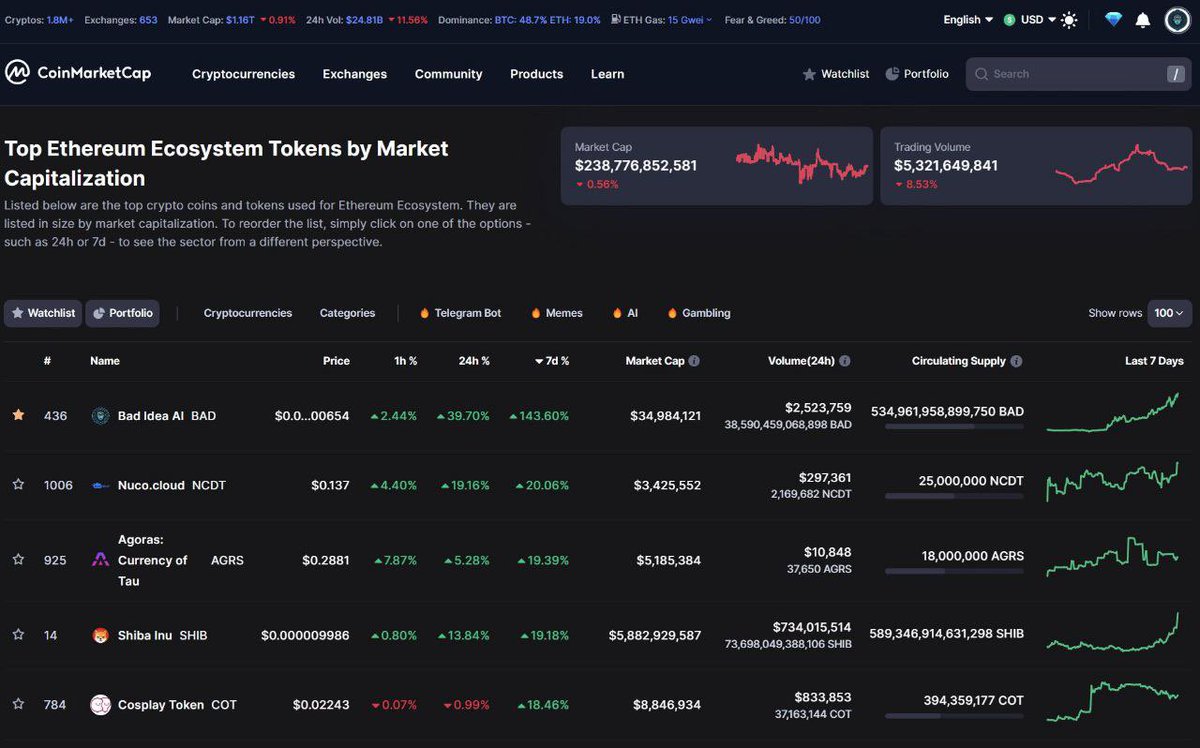Click the Memes fire icon
Screen dimensions: 1200x748
tap(536, 313)
